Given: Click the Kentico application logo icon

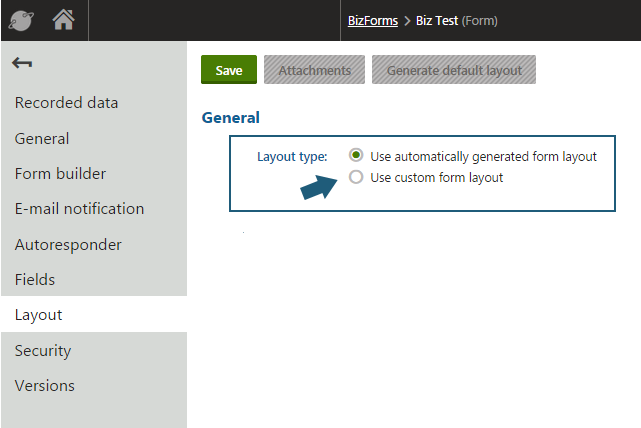Looking at the screenshot, I should tap(21, 19).
